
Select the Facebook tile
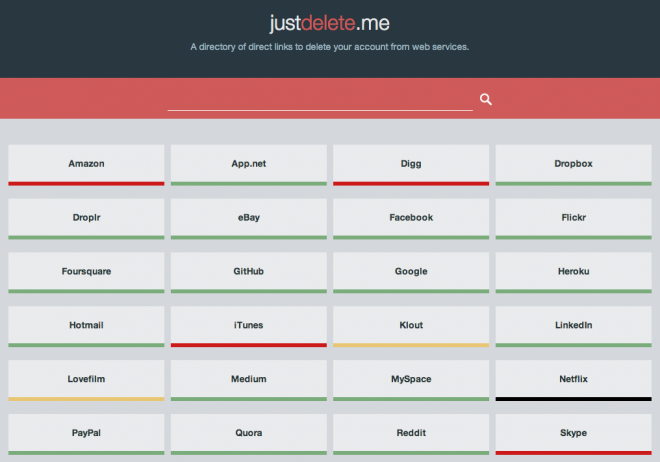point(411,218)
